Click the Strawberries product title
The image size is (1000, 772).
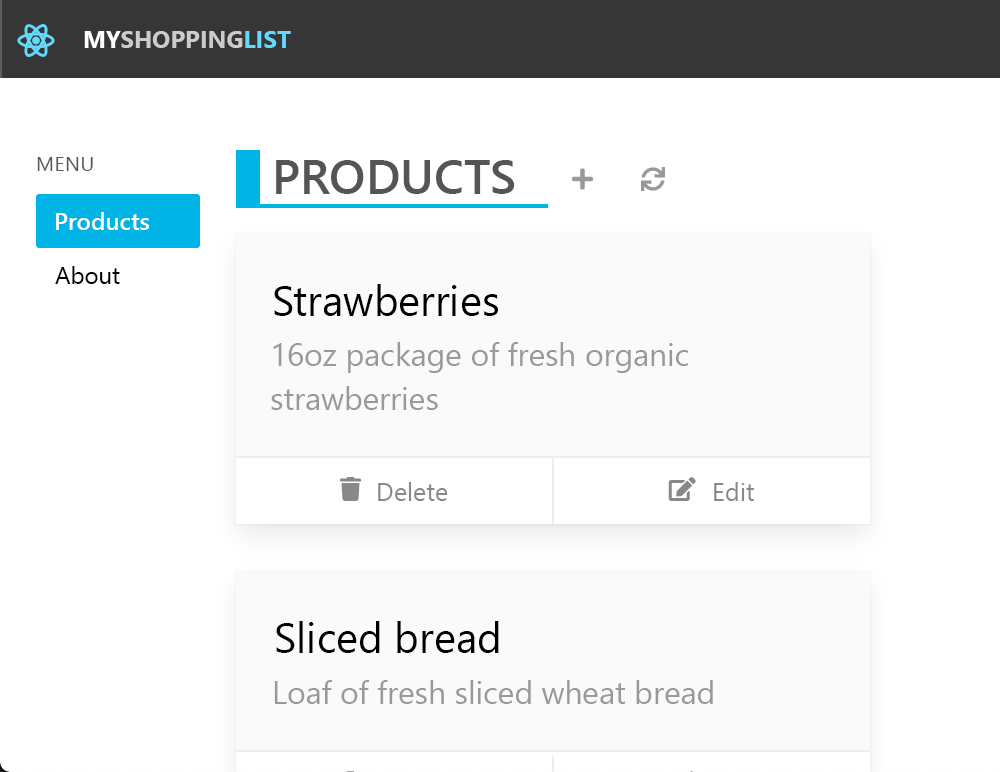coord(385,301)
